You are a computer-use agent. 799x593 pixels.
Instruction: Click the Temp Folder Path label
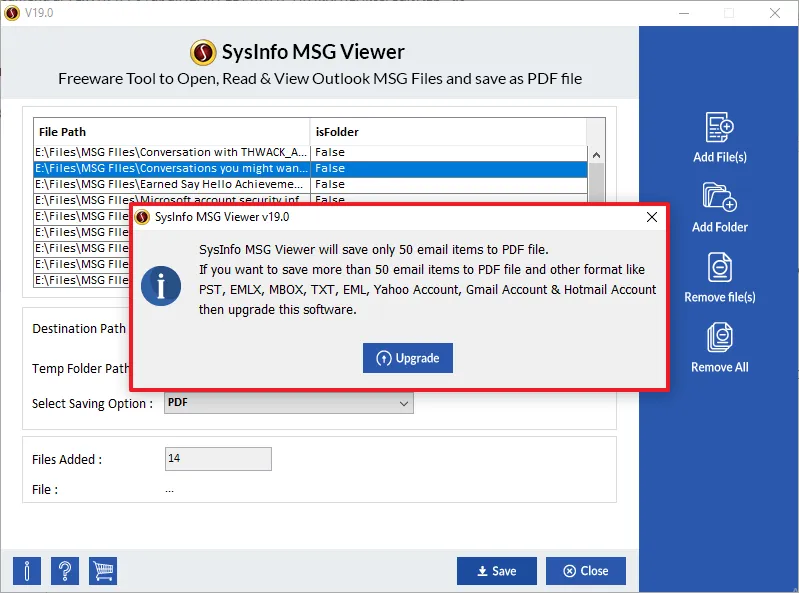coord(81,368)
